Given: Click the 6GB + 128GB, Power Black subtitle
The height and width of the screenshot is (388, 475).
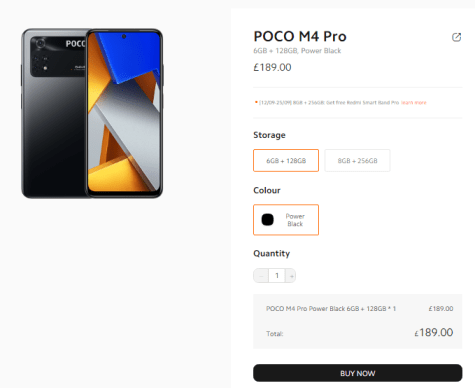Looking at the screenshot, I should (297, 51).
